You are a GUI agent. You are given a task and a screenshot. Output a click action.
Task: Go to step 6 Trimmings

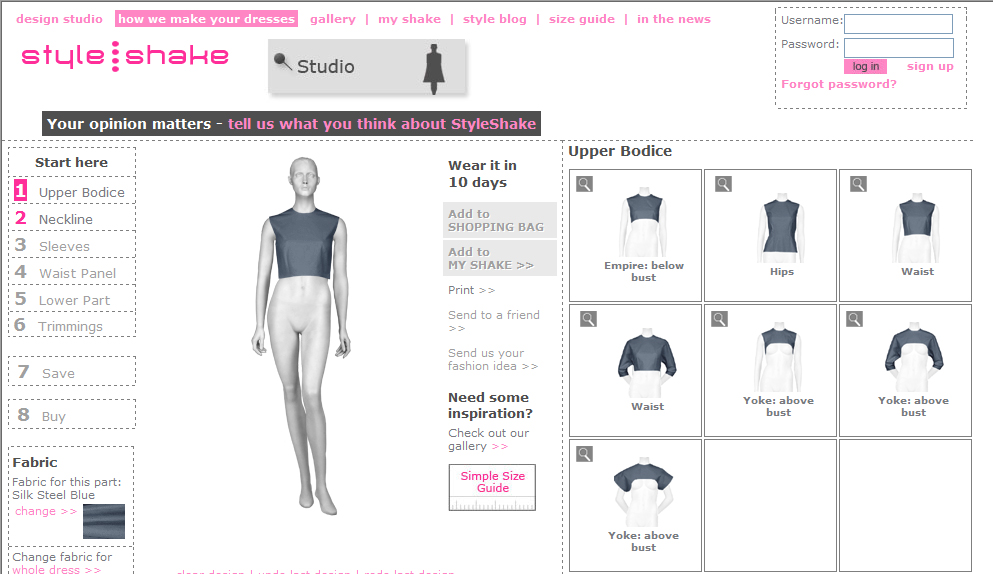[72, 326]
